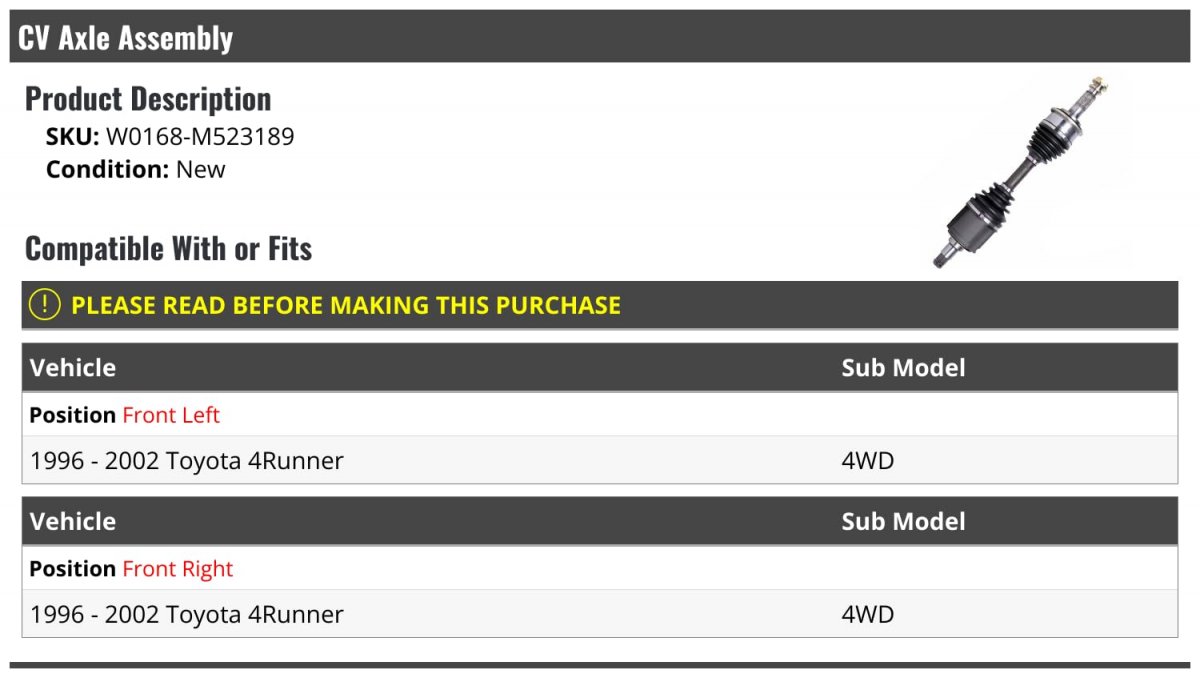Select the Toyota 4Runner row under Front Right
This screenshot has width=1200, height=678.
(187, 614)
